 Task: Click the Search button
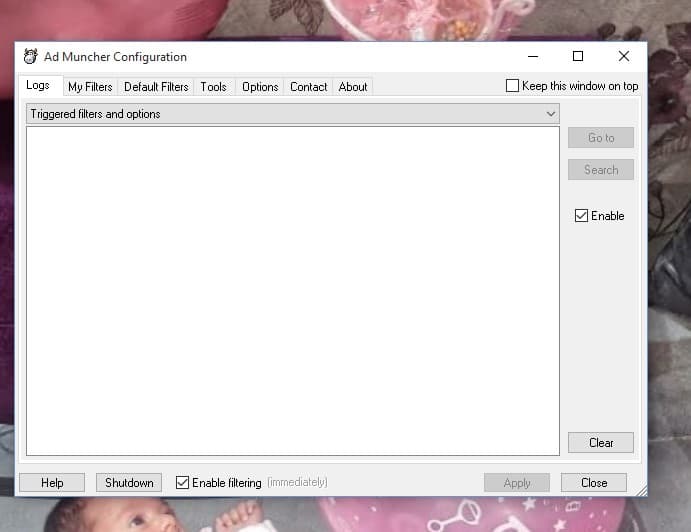pos(601,170)
